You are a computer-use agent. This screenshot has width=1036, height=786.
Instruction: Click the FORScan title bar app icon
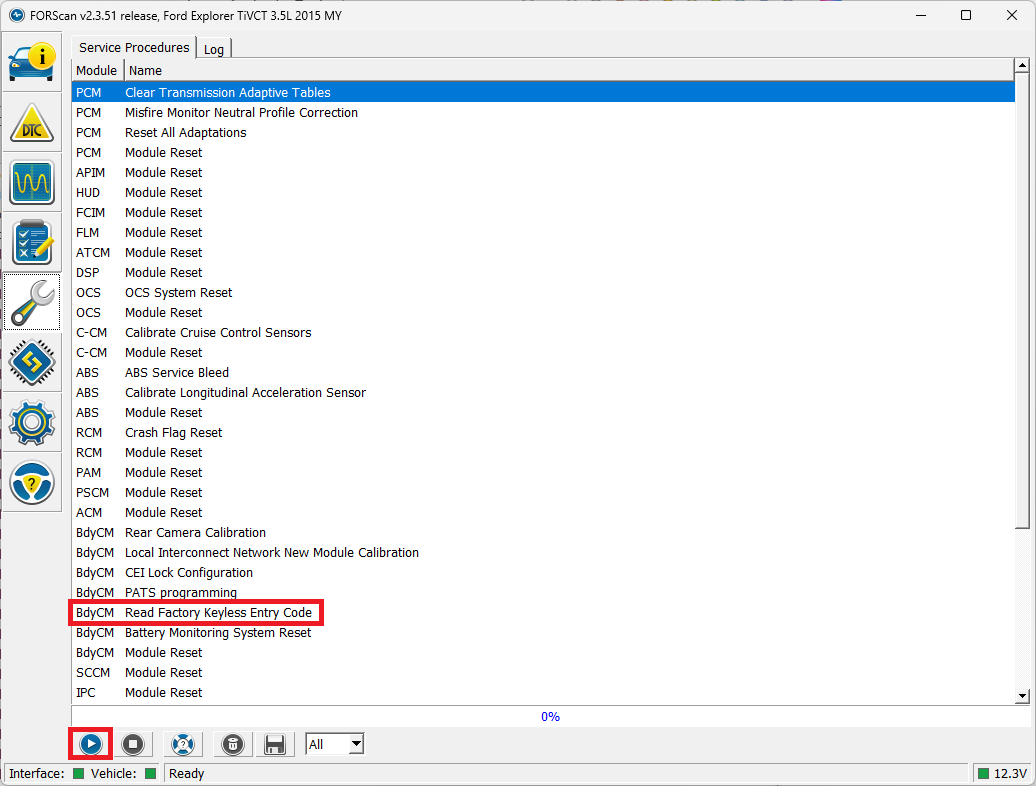pos(17,15)
